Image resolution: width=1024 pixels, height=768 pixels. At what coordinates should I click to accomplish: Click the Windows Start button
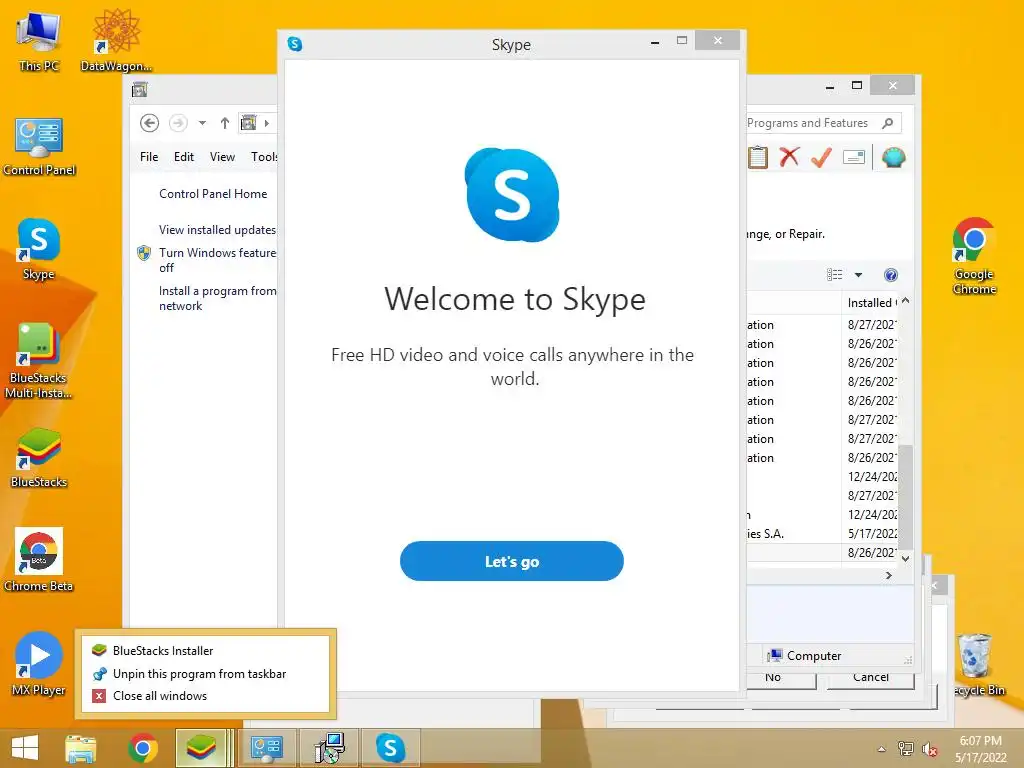click(25, 748)
